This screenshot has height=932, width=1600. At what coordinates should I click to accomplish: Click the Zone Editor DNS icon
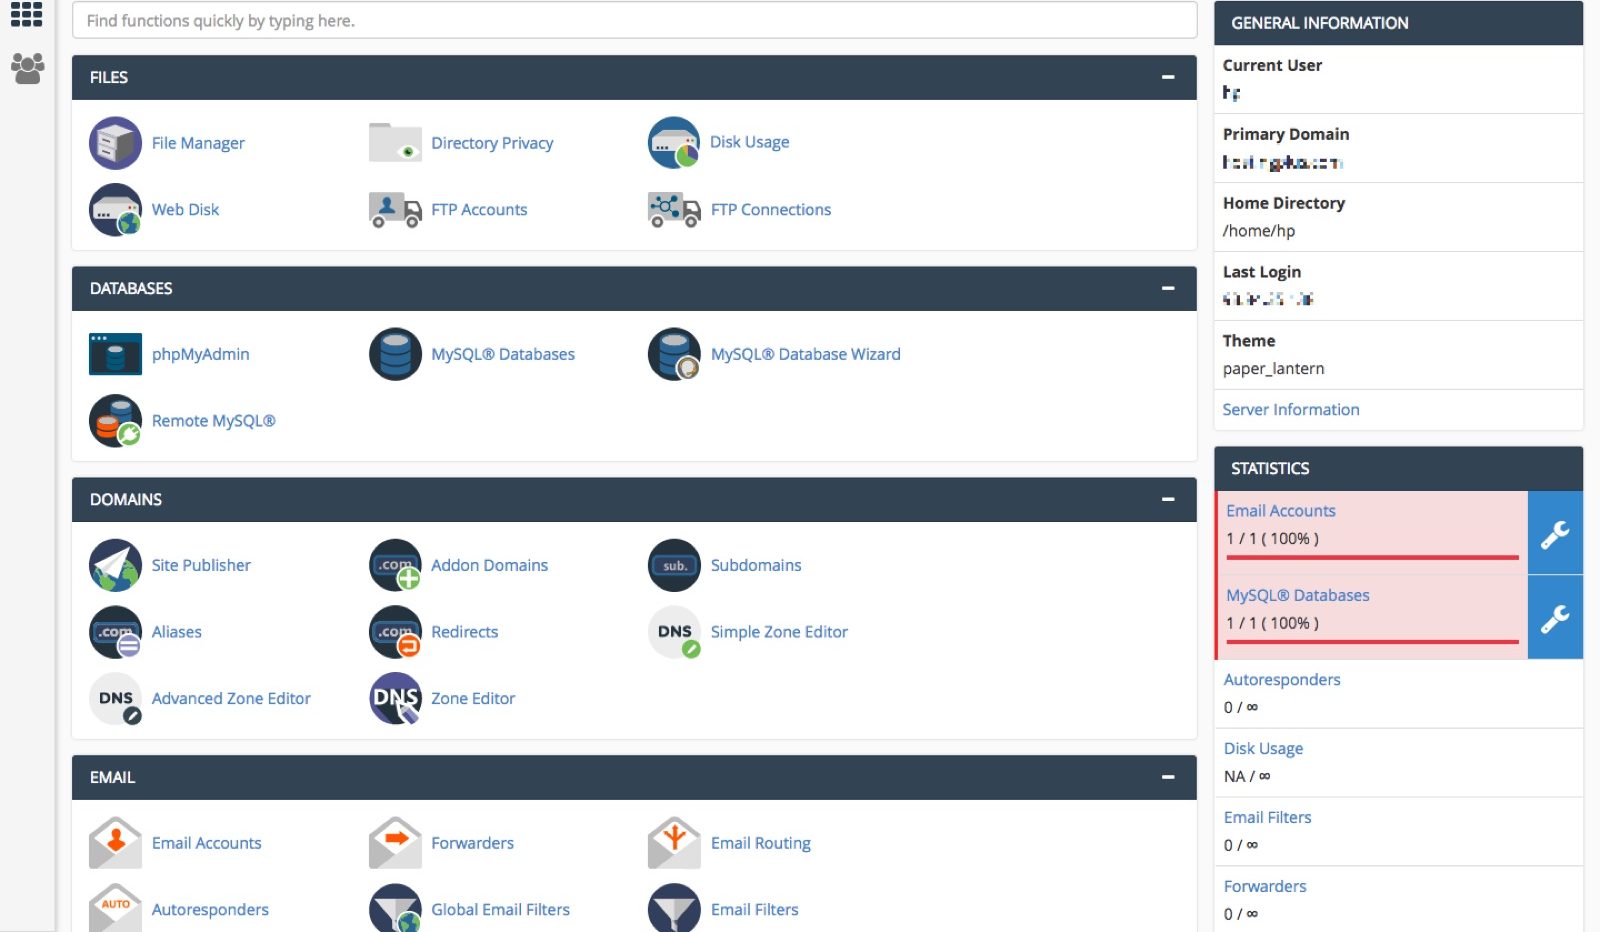pos(395,699)
